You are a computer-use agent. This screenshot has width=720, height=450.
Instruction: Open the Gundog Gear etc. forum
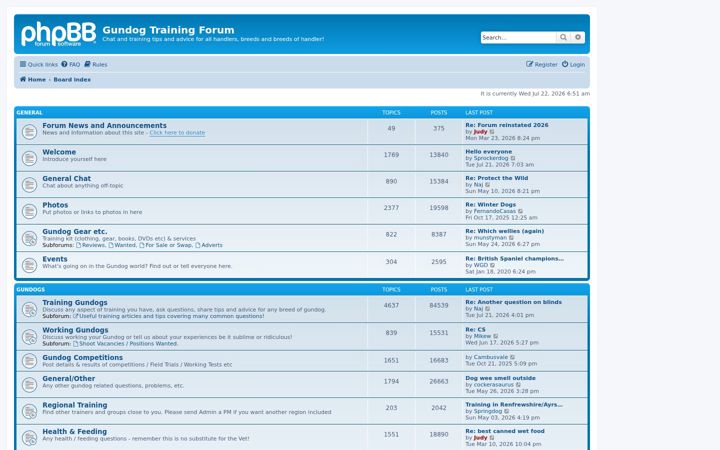click(x=75, y=232)
